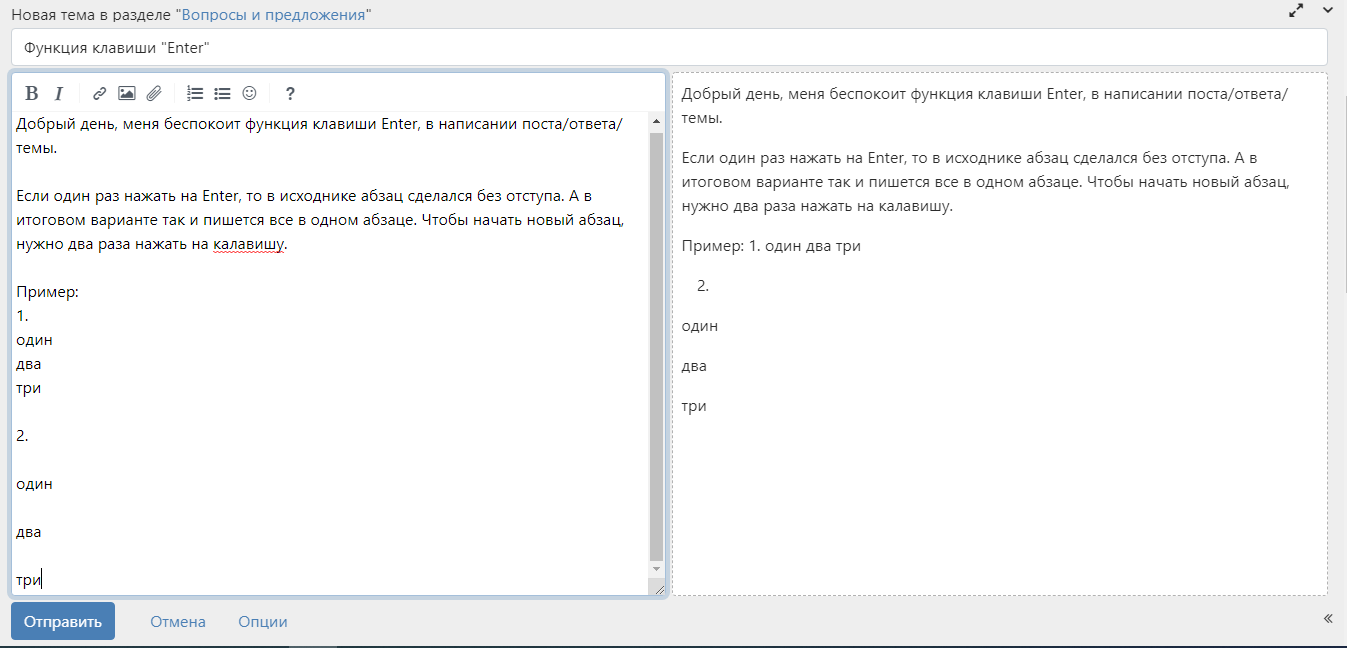1347x648 pixels.
Task: Open the "Вопросы и предложения" section link
Action: tap(273, 17)
